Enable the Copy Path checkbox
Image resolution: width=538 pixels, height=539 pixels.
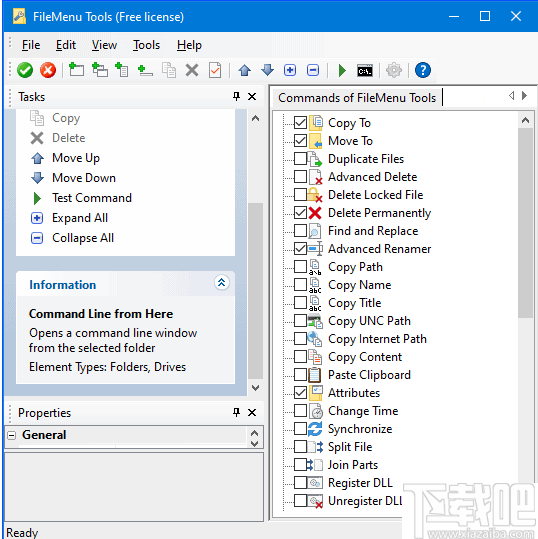(x=300, y=266)
